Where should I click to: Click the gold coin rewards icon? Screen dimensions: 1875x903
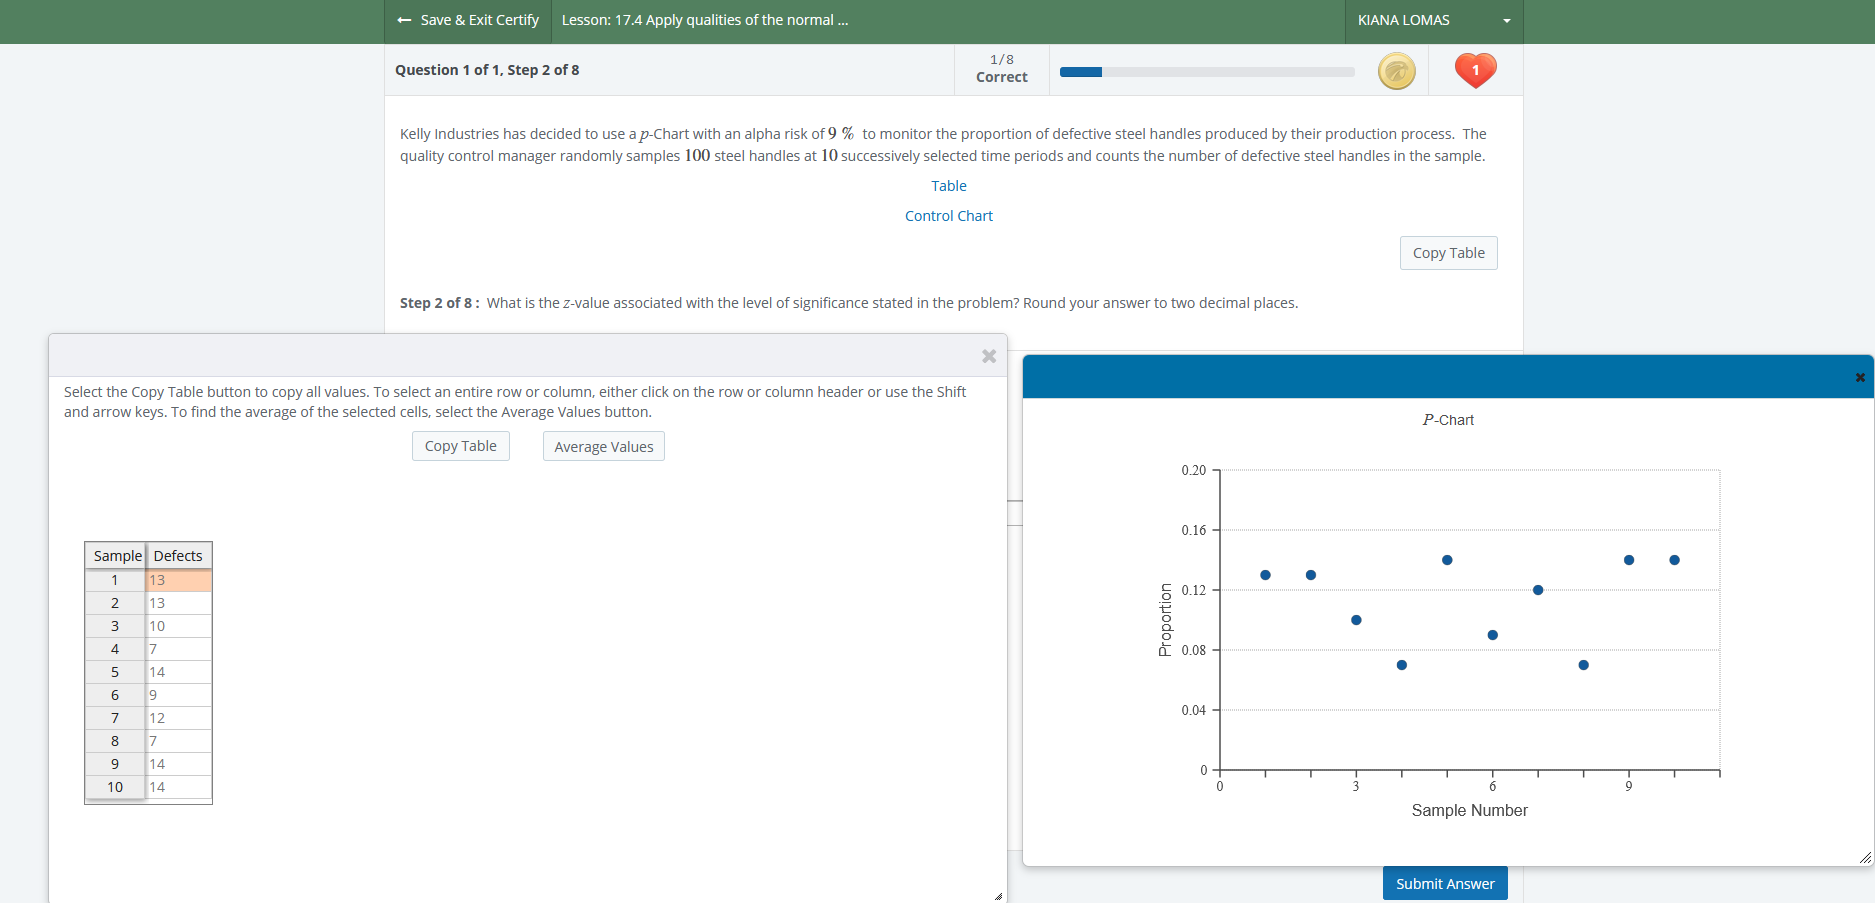pyautogui.click(x=1396, y=70)
